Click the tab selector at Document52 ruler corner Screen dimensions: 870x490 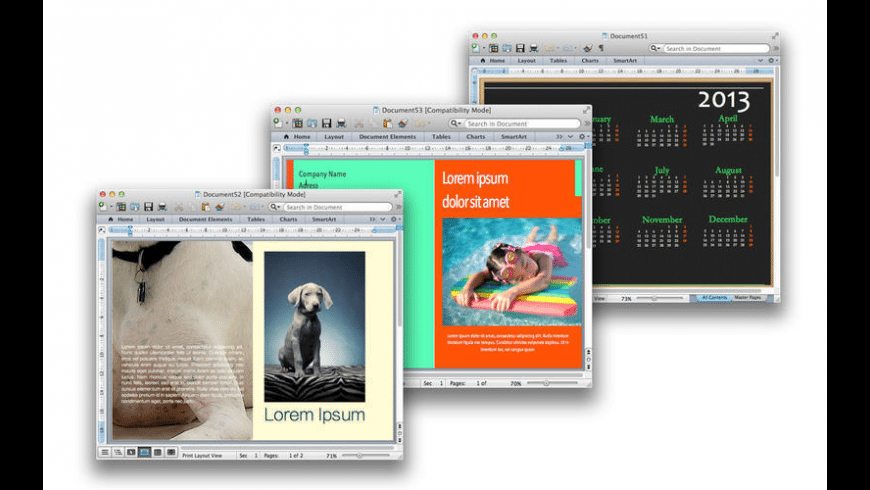click(x=102, y=230)
